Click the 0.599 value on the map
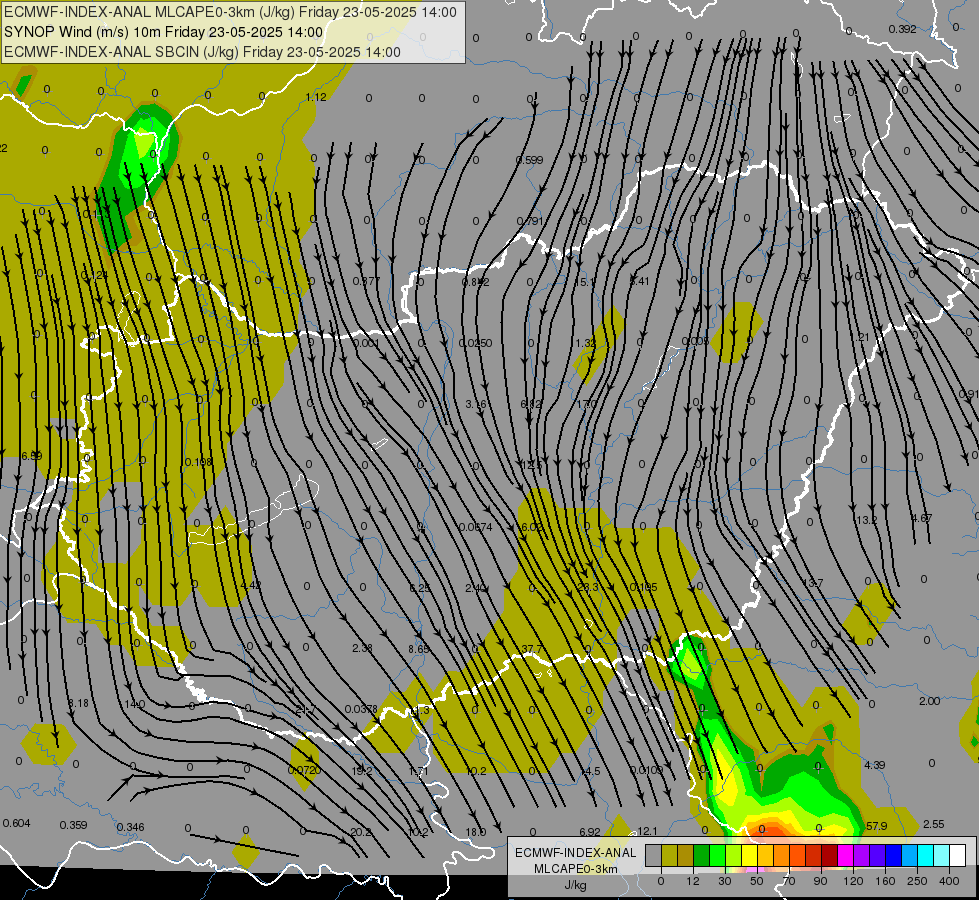 529,160
